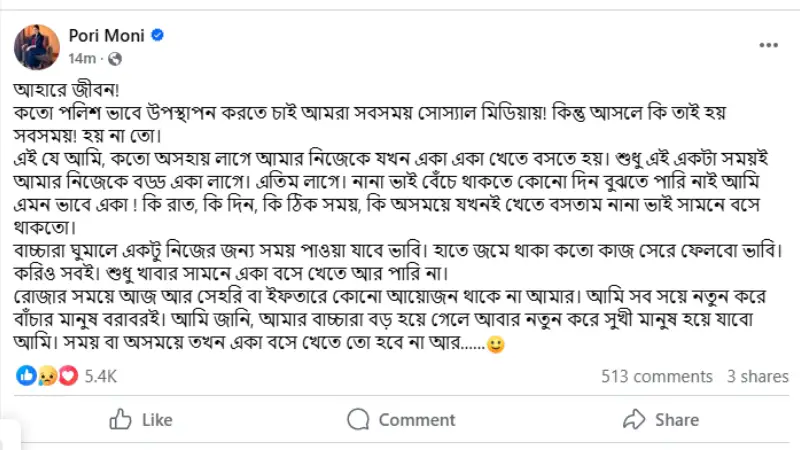Viewport: 800px width, 450px height.
Task: Click the sad face reaction icon
Action: (47, 376)
